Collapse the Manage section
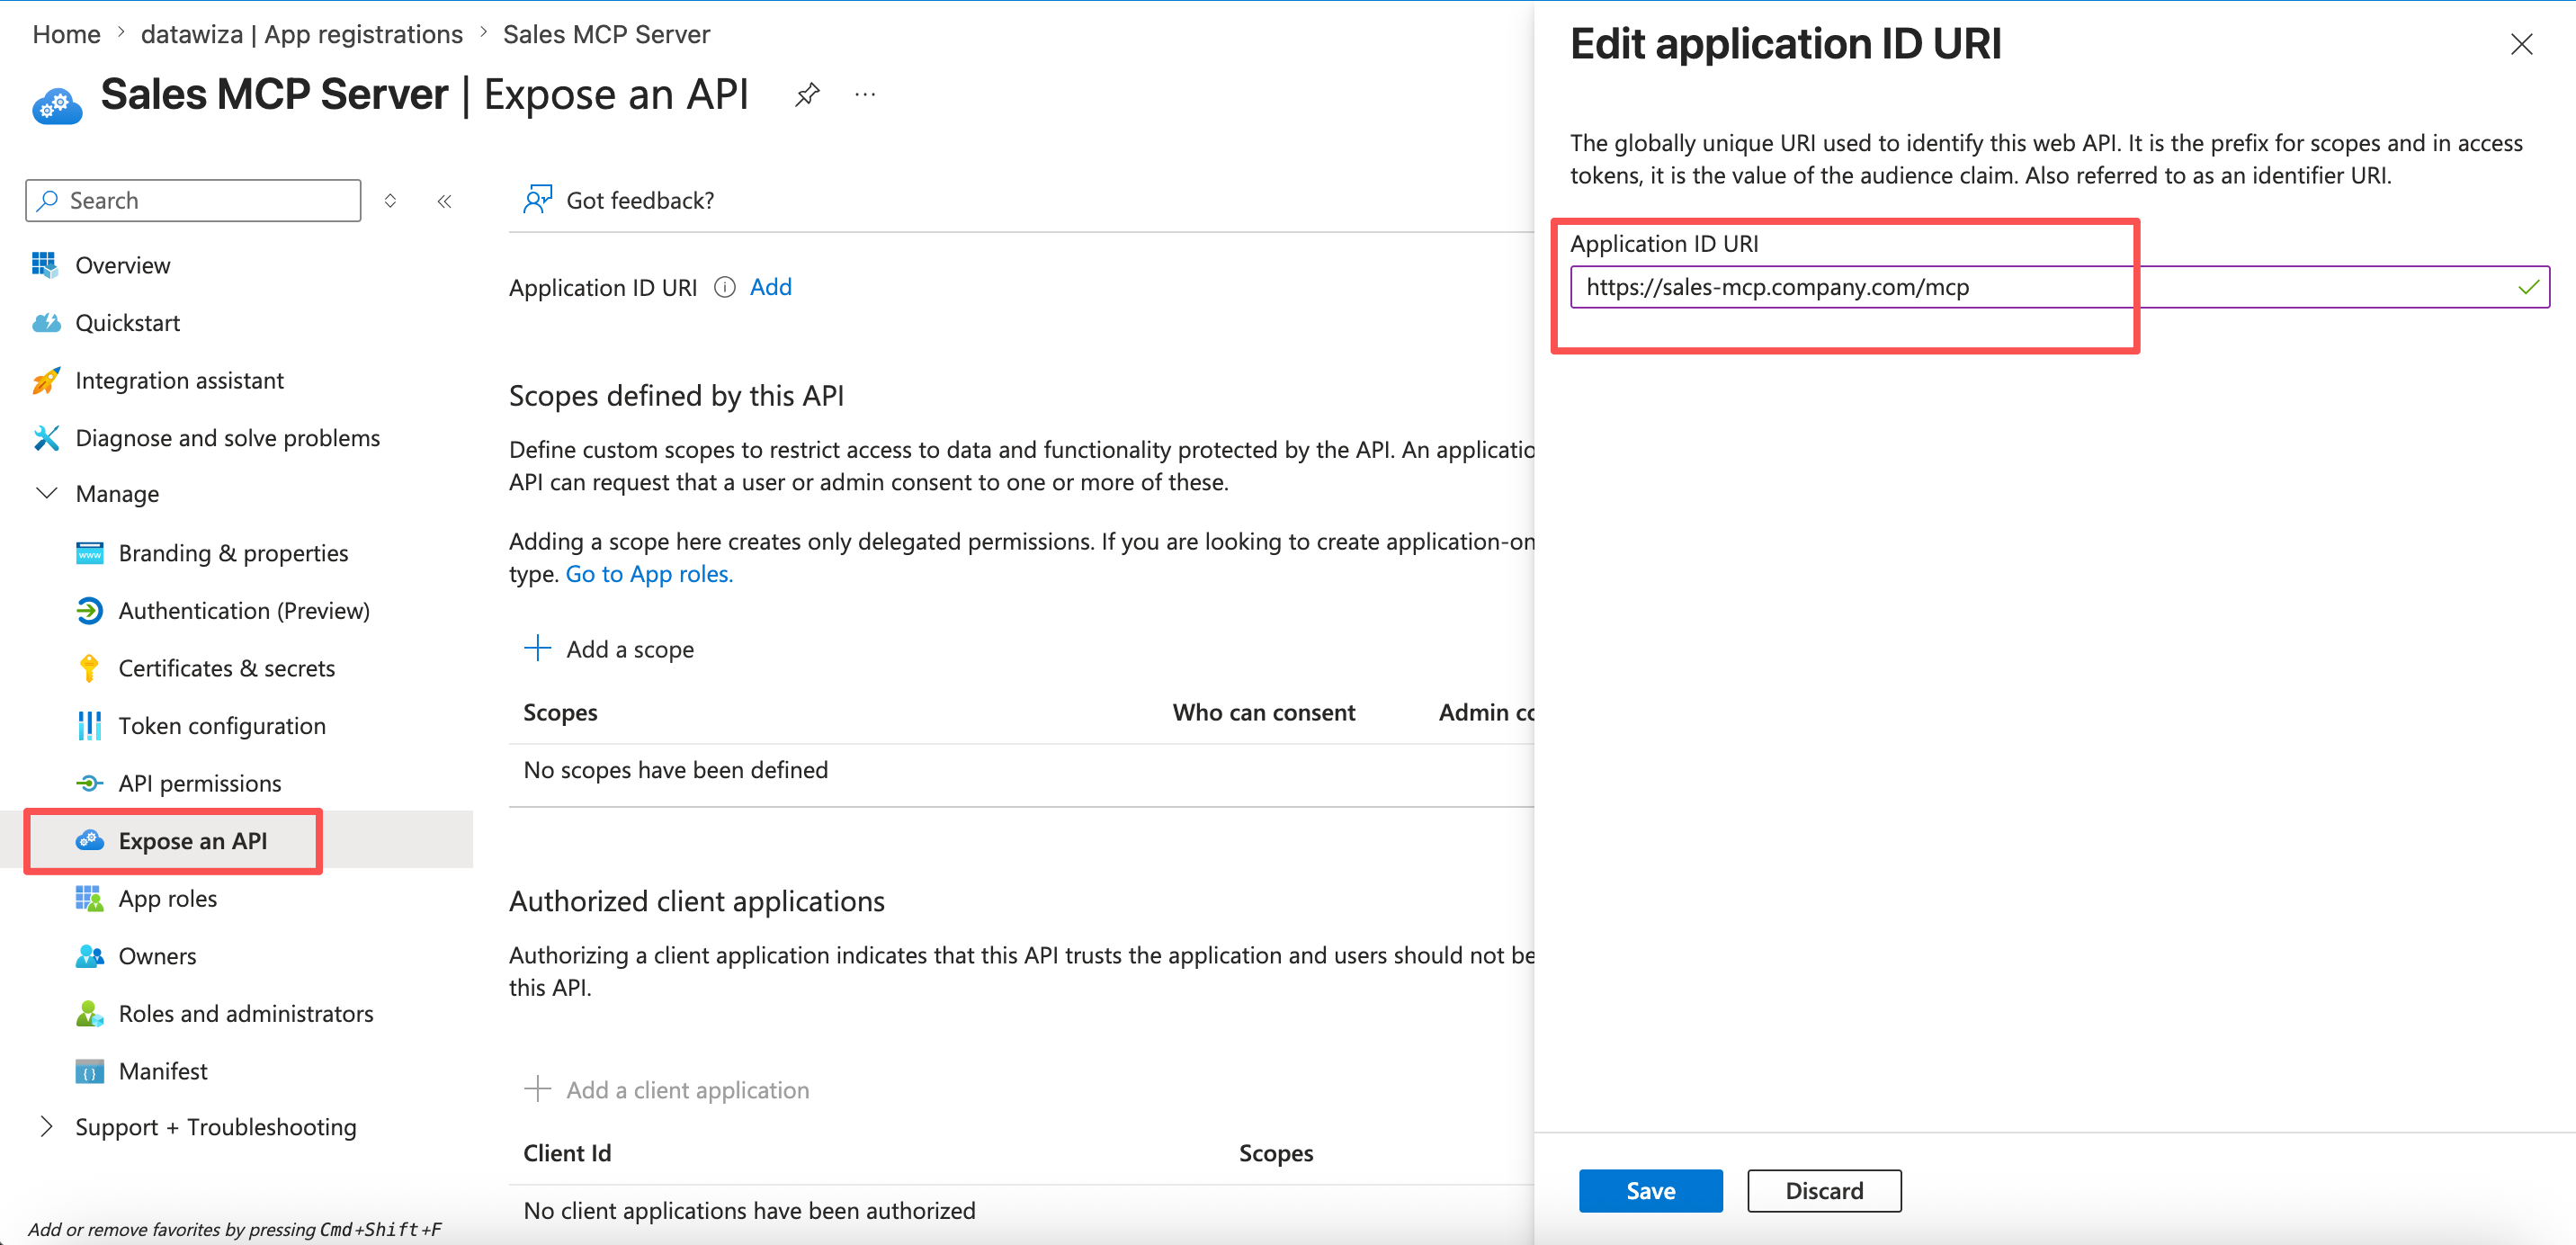The width and height of the screenshot is (2576, 1245). tap(47, 494)
